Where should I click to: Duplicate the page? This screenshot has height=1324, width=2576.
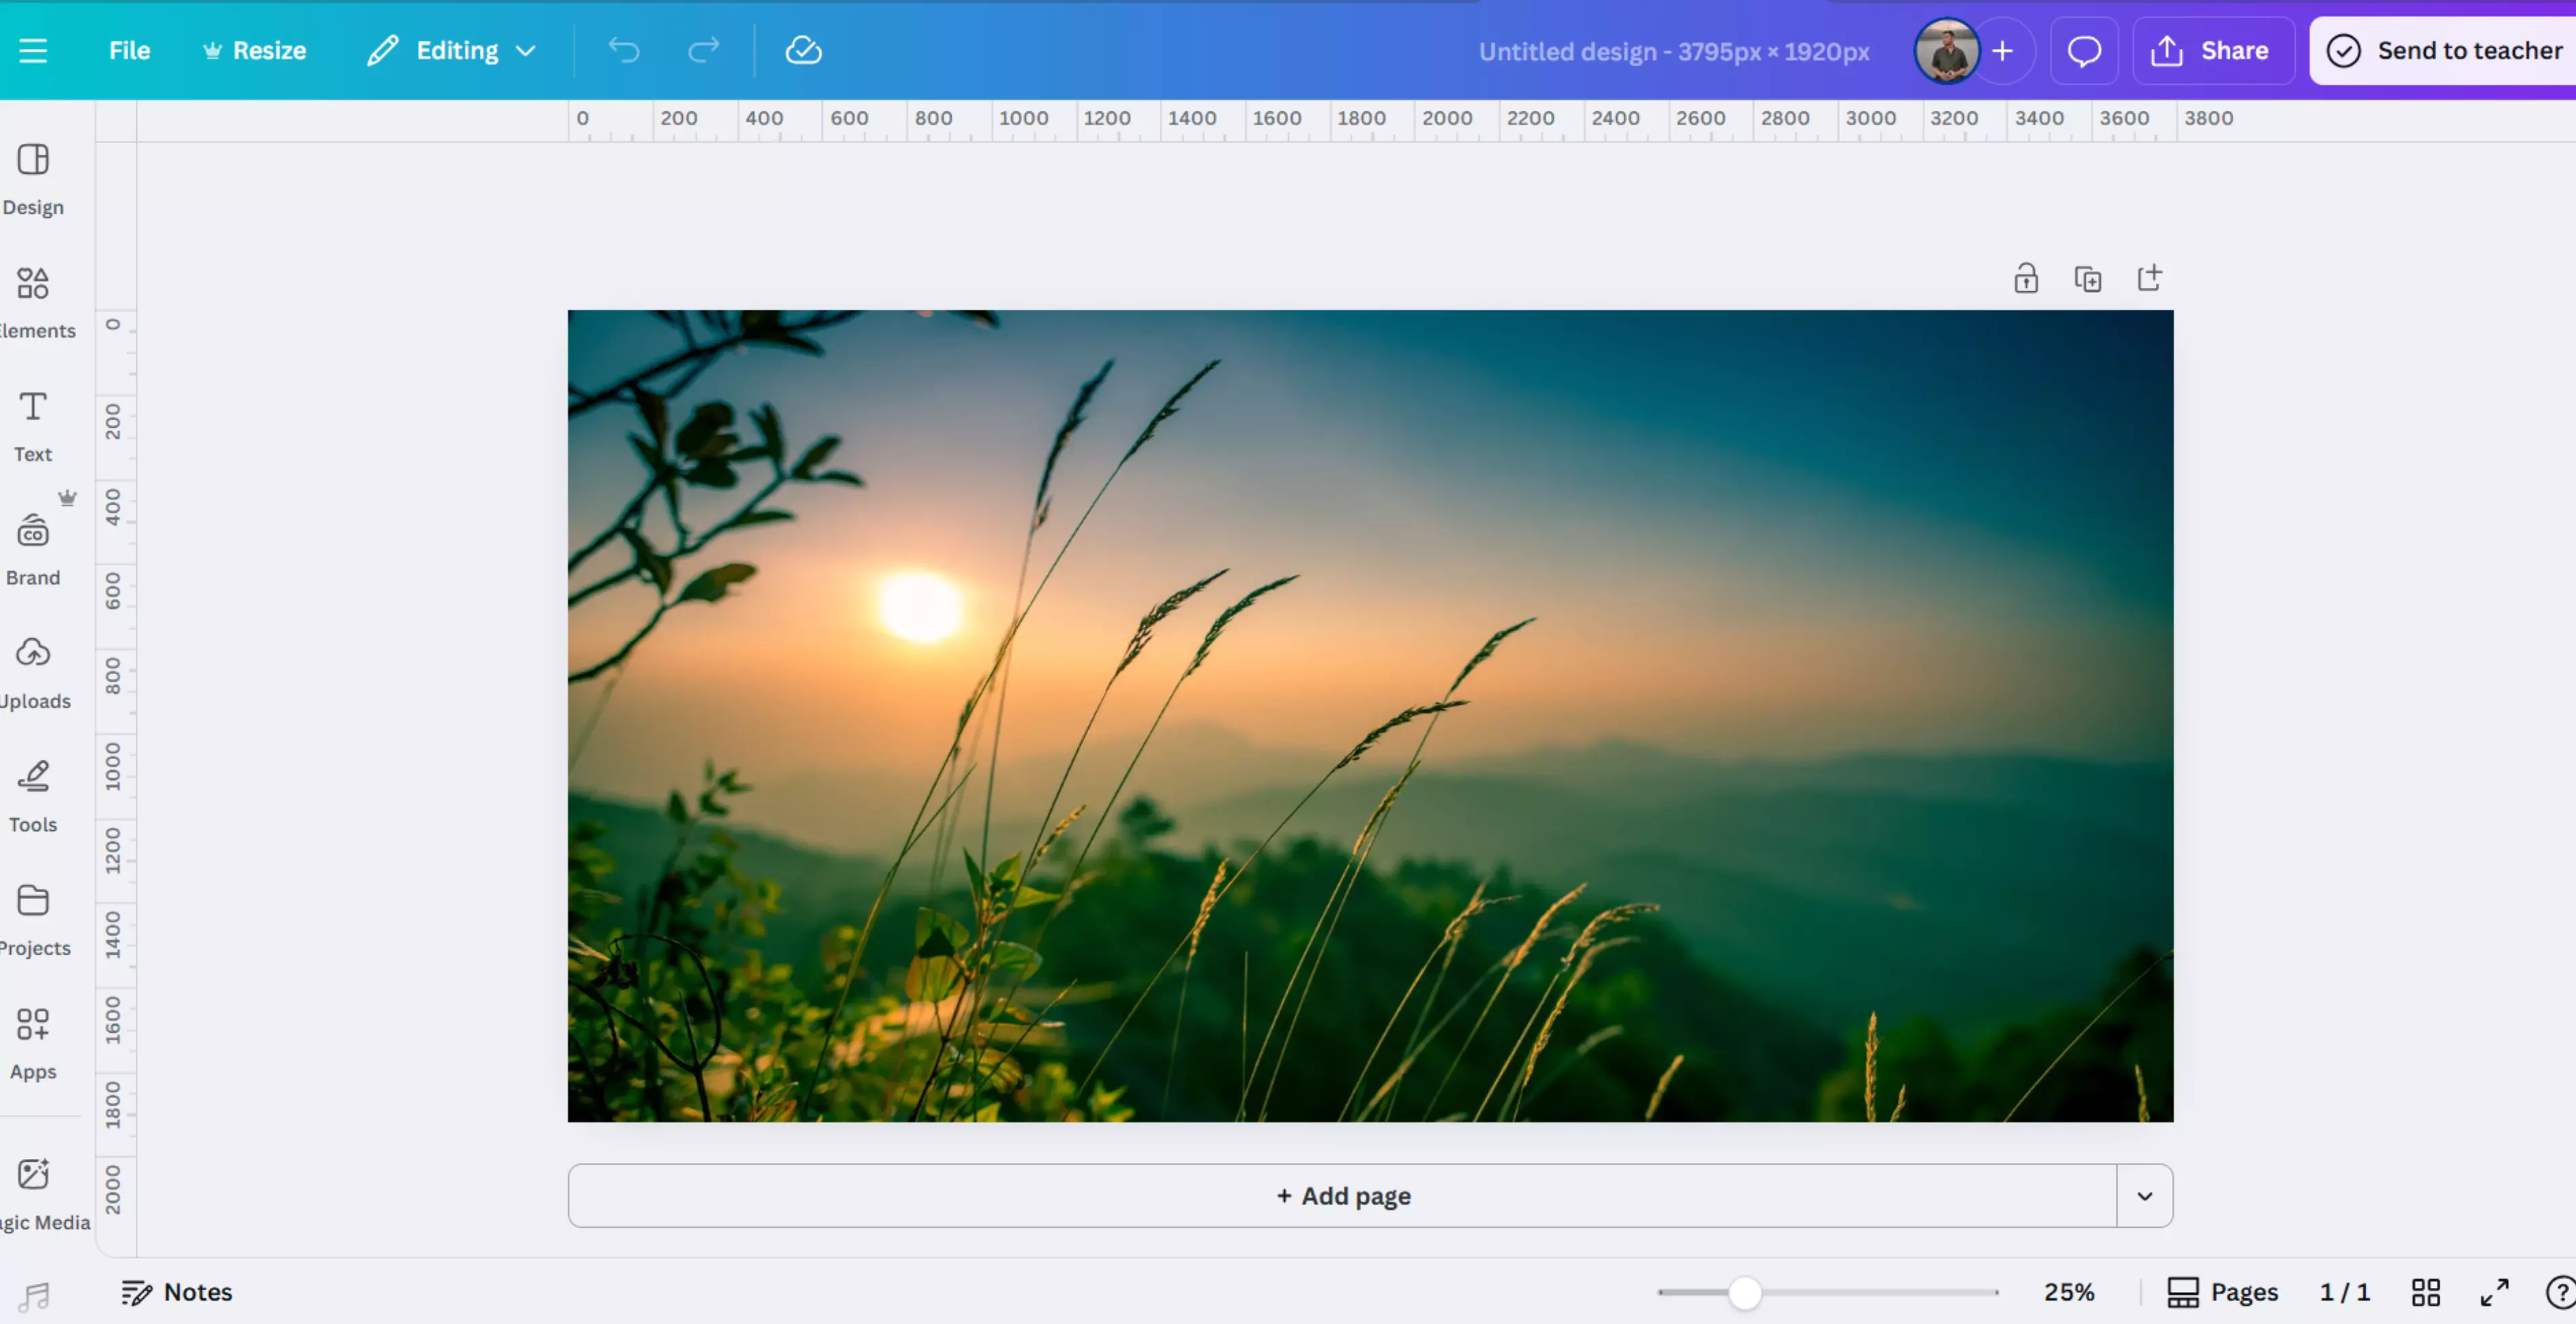(2088, 278)
